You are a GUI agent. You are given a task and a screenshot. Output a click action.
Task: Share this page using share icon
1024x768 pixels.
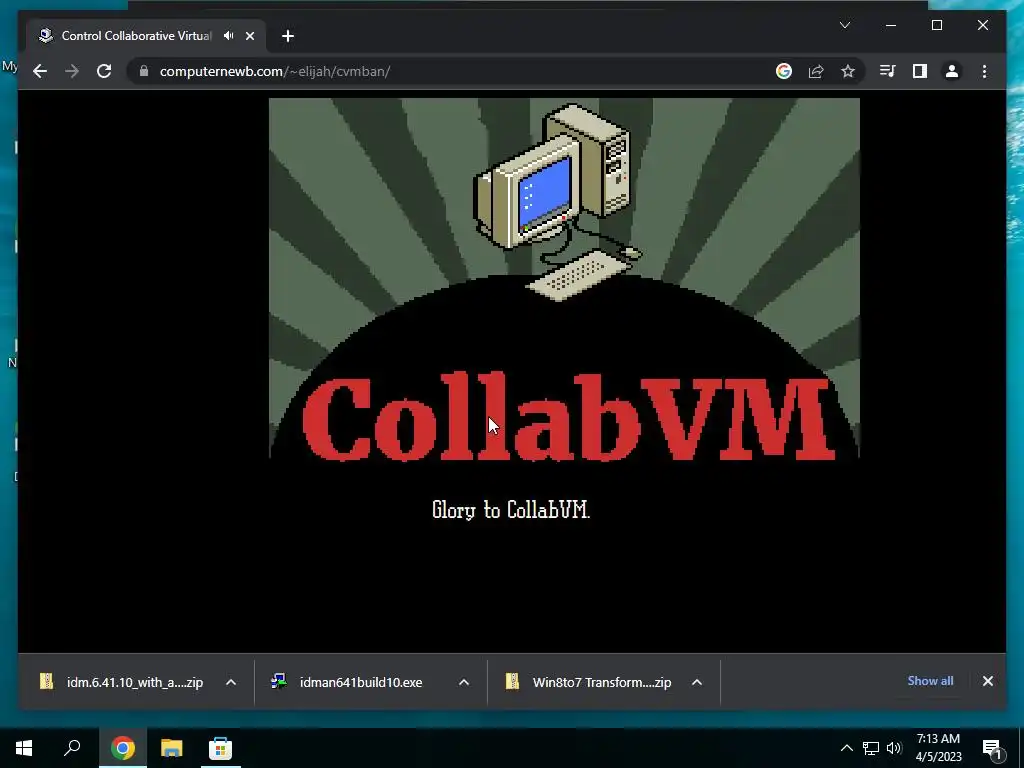(816, 71)
